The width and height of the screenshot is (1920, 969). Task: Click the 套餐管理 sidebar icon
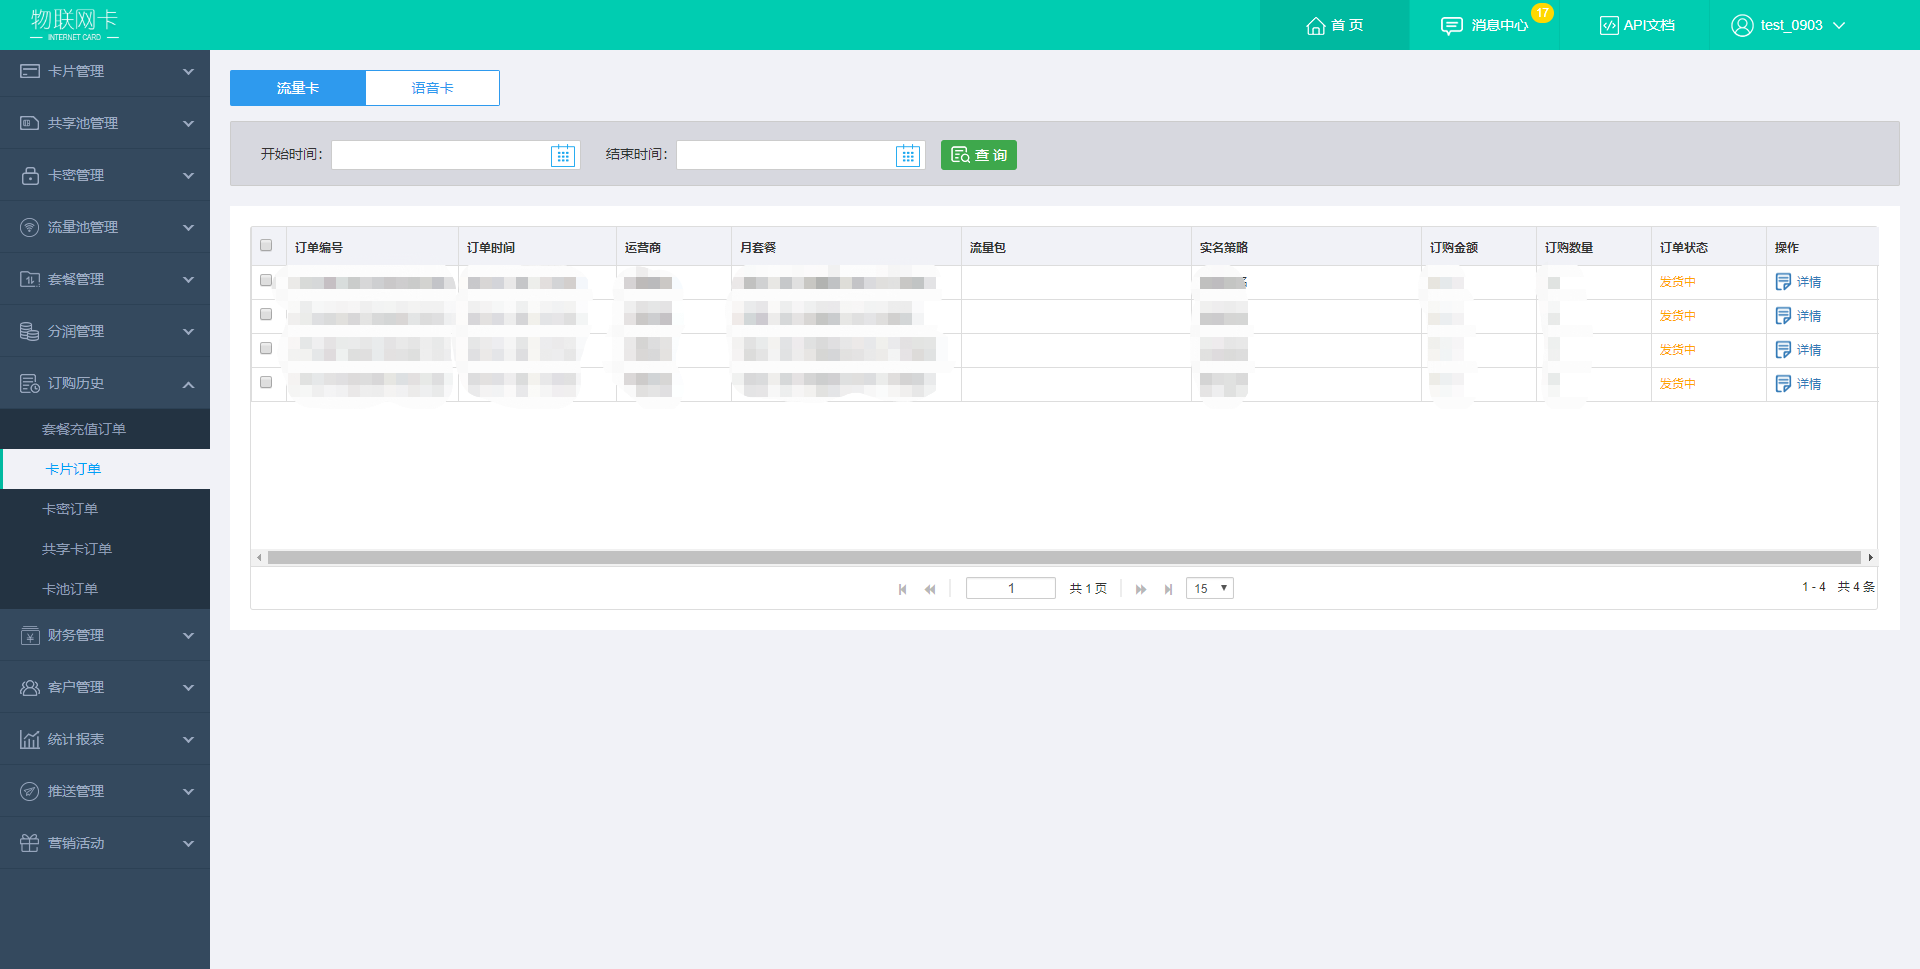pos(30,279)
